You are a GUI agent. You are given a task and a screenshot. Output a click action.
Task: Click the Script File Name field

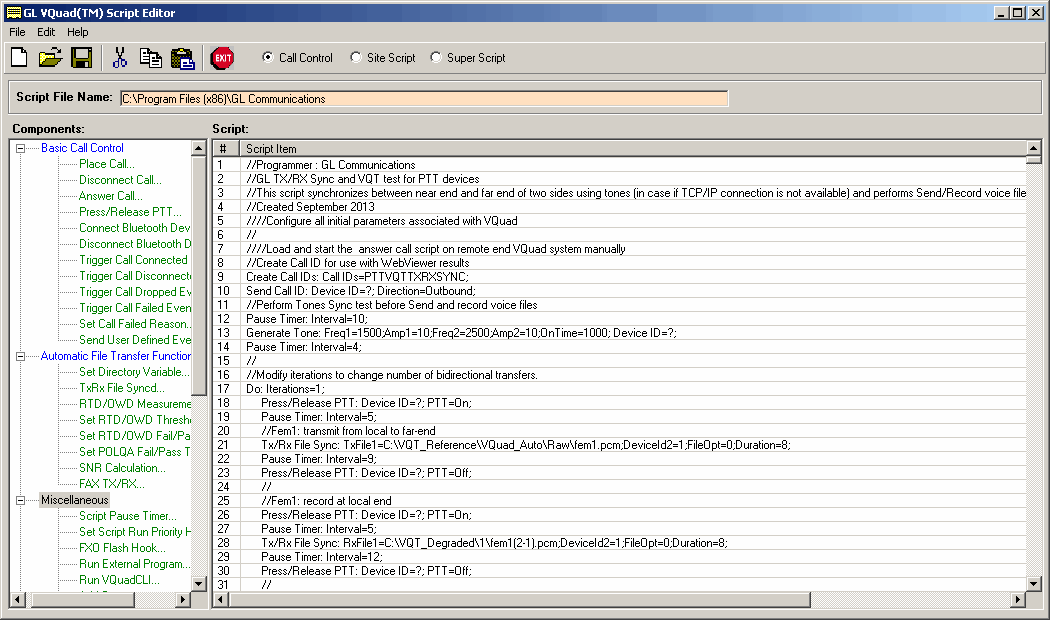click(424, 98)
